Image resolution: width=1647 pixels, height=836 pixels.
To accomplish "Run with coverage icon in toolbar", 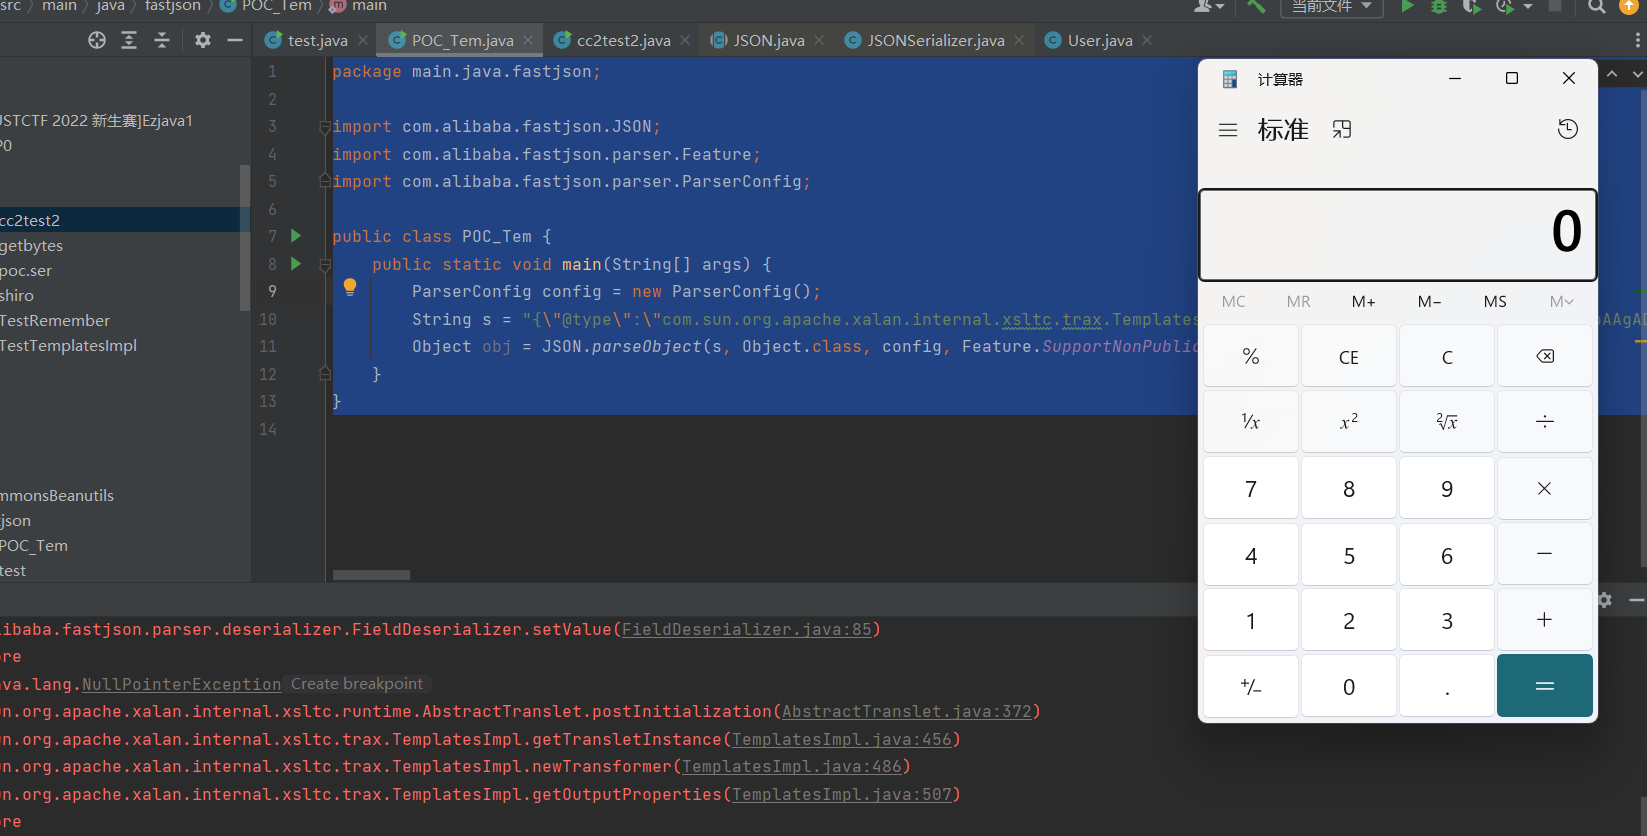I will [x=1471, y=6].
